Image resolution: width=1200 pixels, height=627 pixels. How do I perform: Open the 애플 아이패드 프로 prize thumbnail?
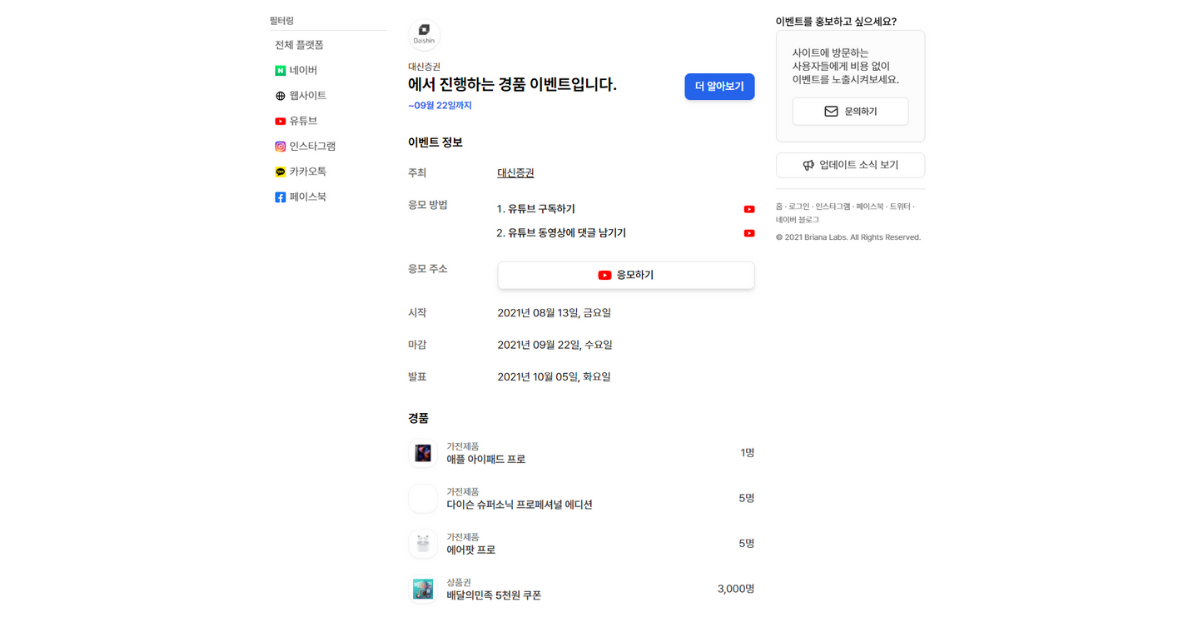click(423, 453)
